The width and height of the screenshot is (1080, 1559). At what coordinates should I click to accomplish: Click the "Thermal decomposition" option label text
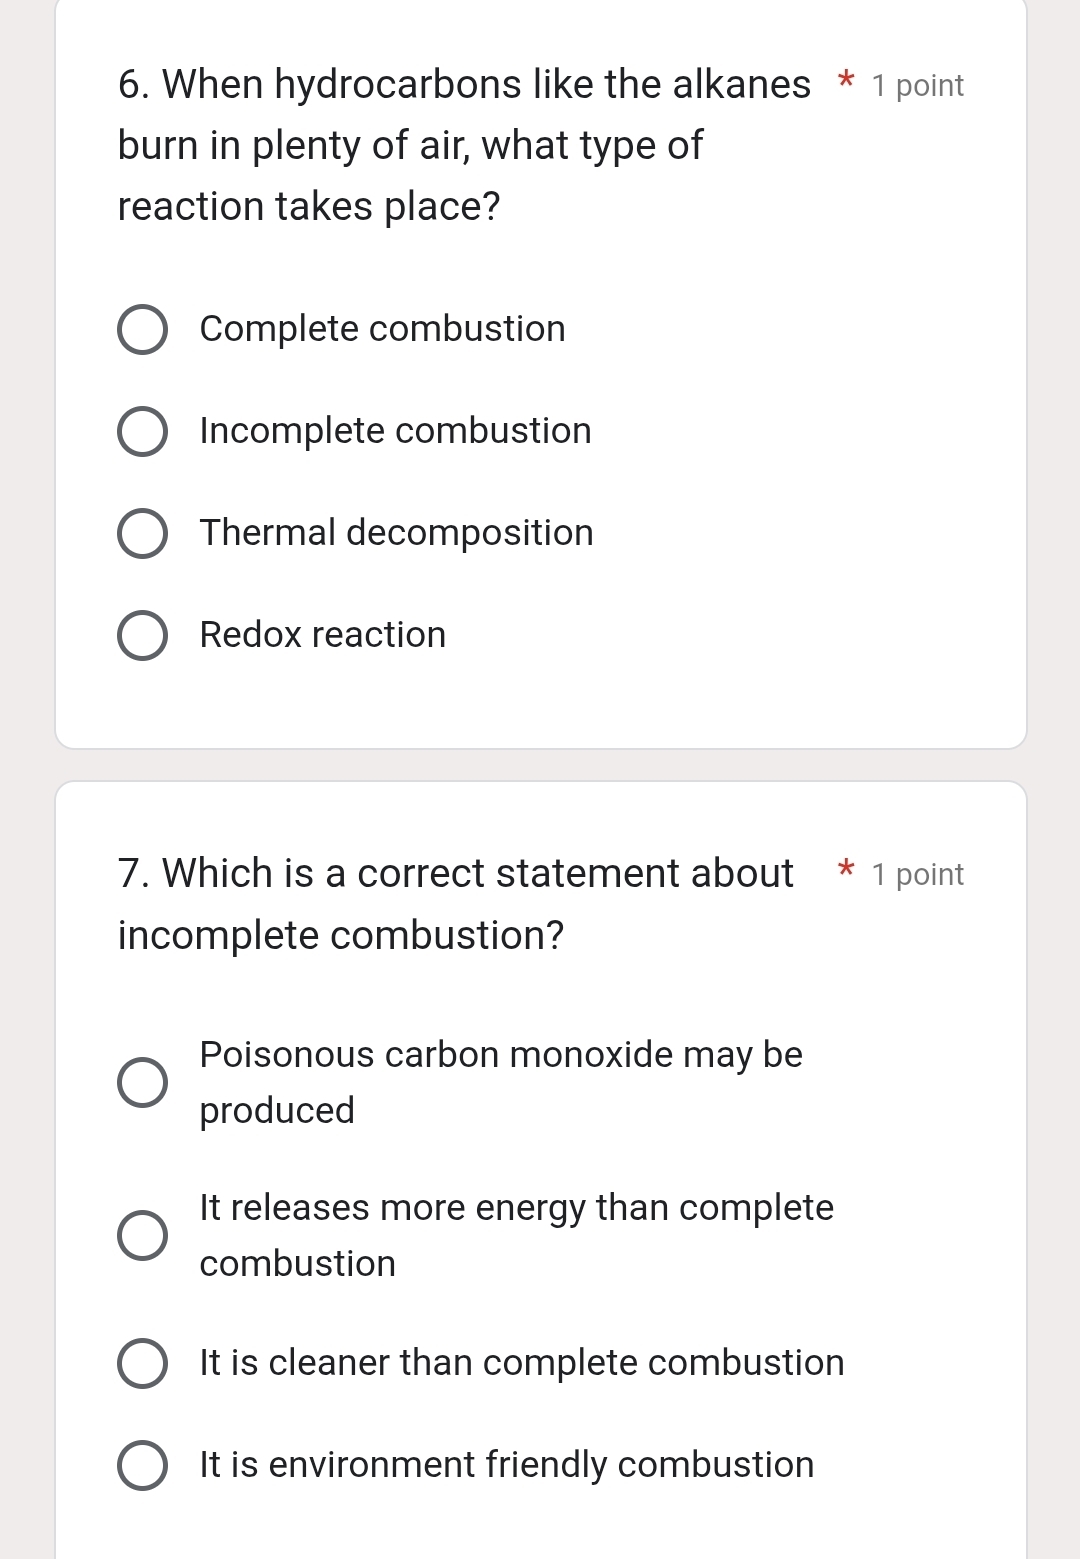[396, 533]
